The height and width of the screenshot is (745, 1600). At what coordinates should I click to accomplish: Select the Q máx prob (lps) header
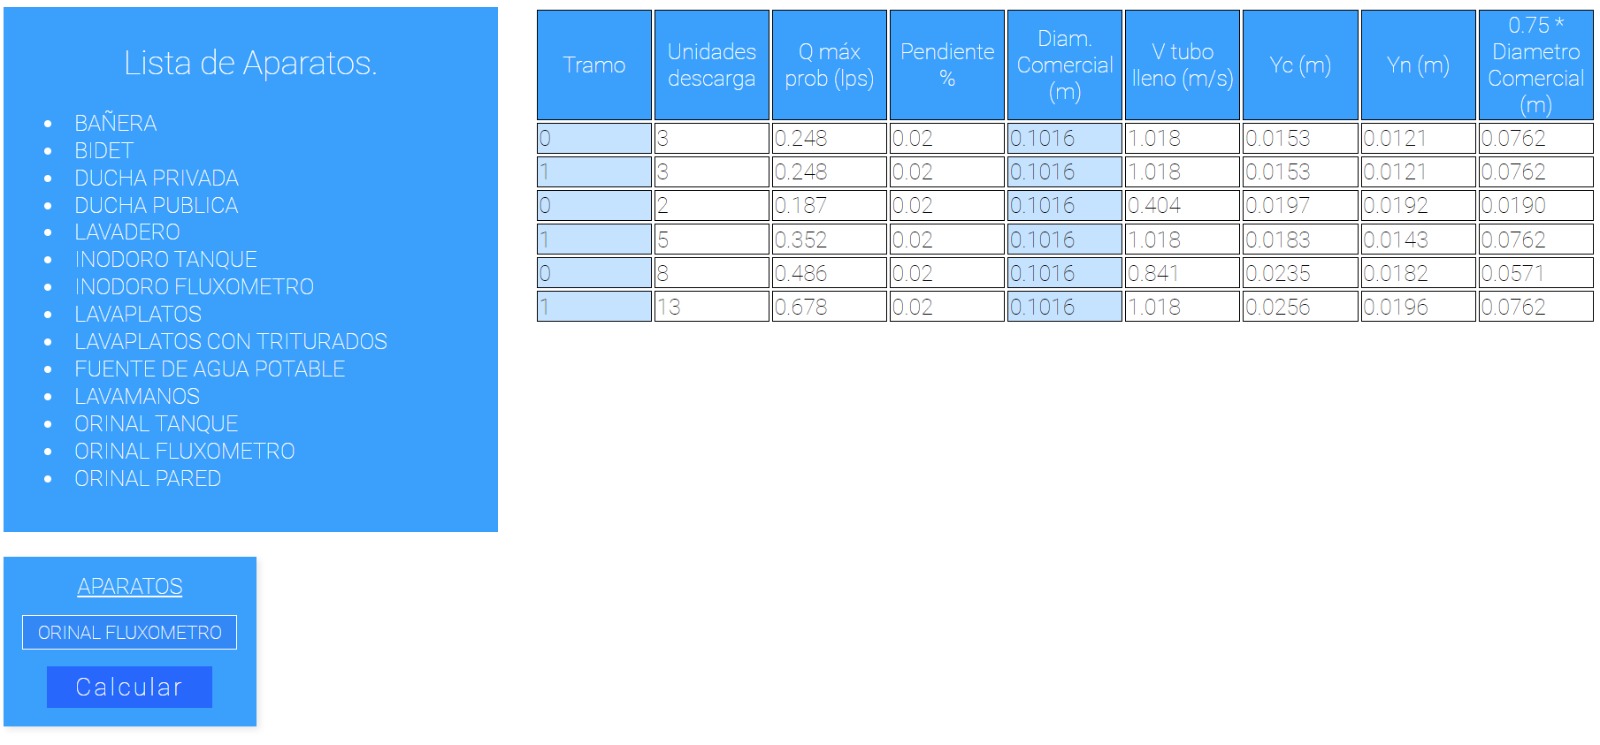click(829, 65)
